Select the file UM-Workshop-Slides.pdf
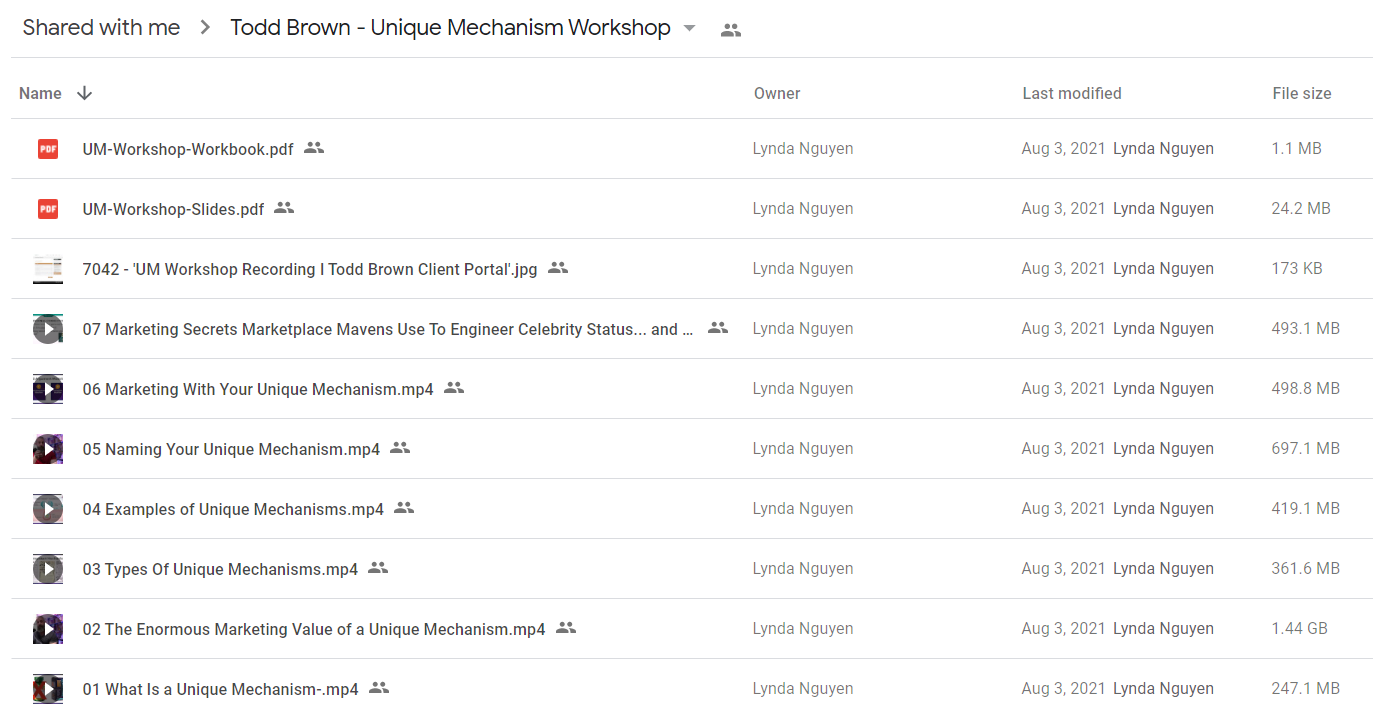Screen dimensions: 1373x717 coord(173,209)
